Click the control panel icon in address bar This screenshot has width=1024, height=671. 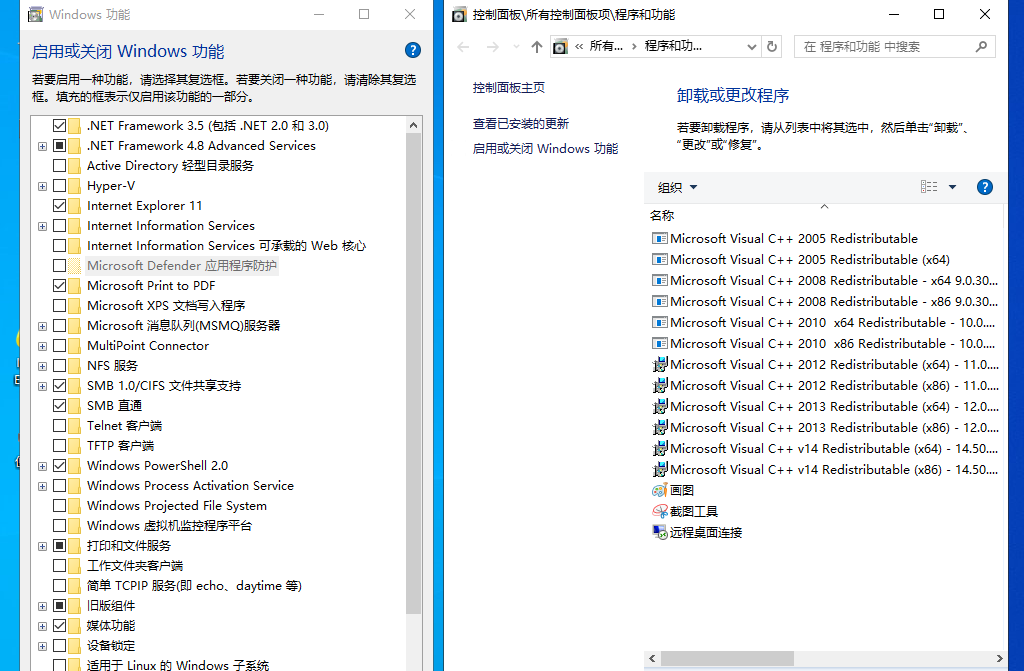pyautogui.click(x=560, y=46)
